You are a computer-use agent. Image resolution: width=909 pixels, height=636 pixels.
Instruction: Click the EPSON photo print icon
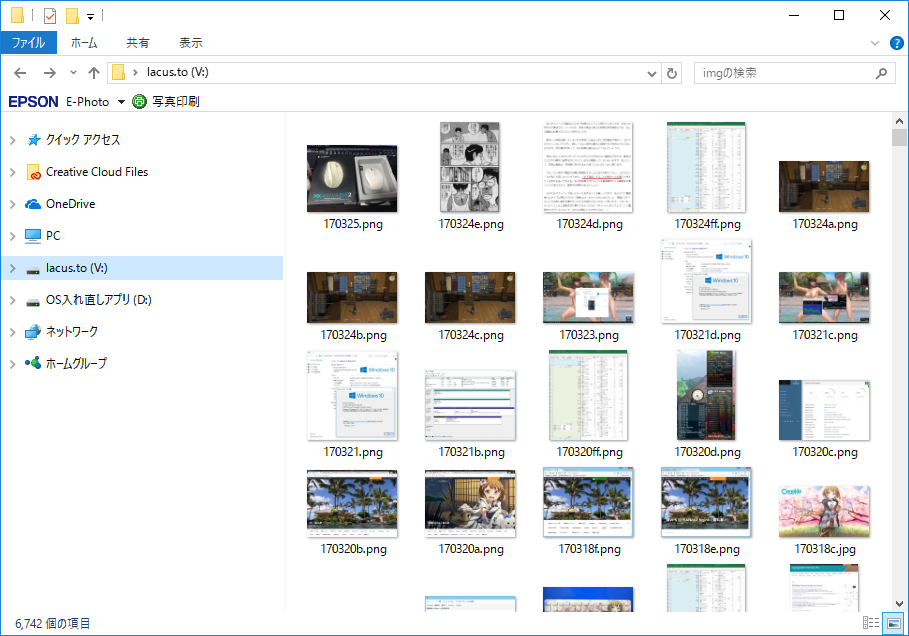139,101
